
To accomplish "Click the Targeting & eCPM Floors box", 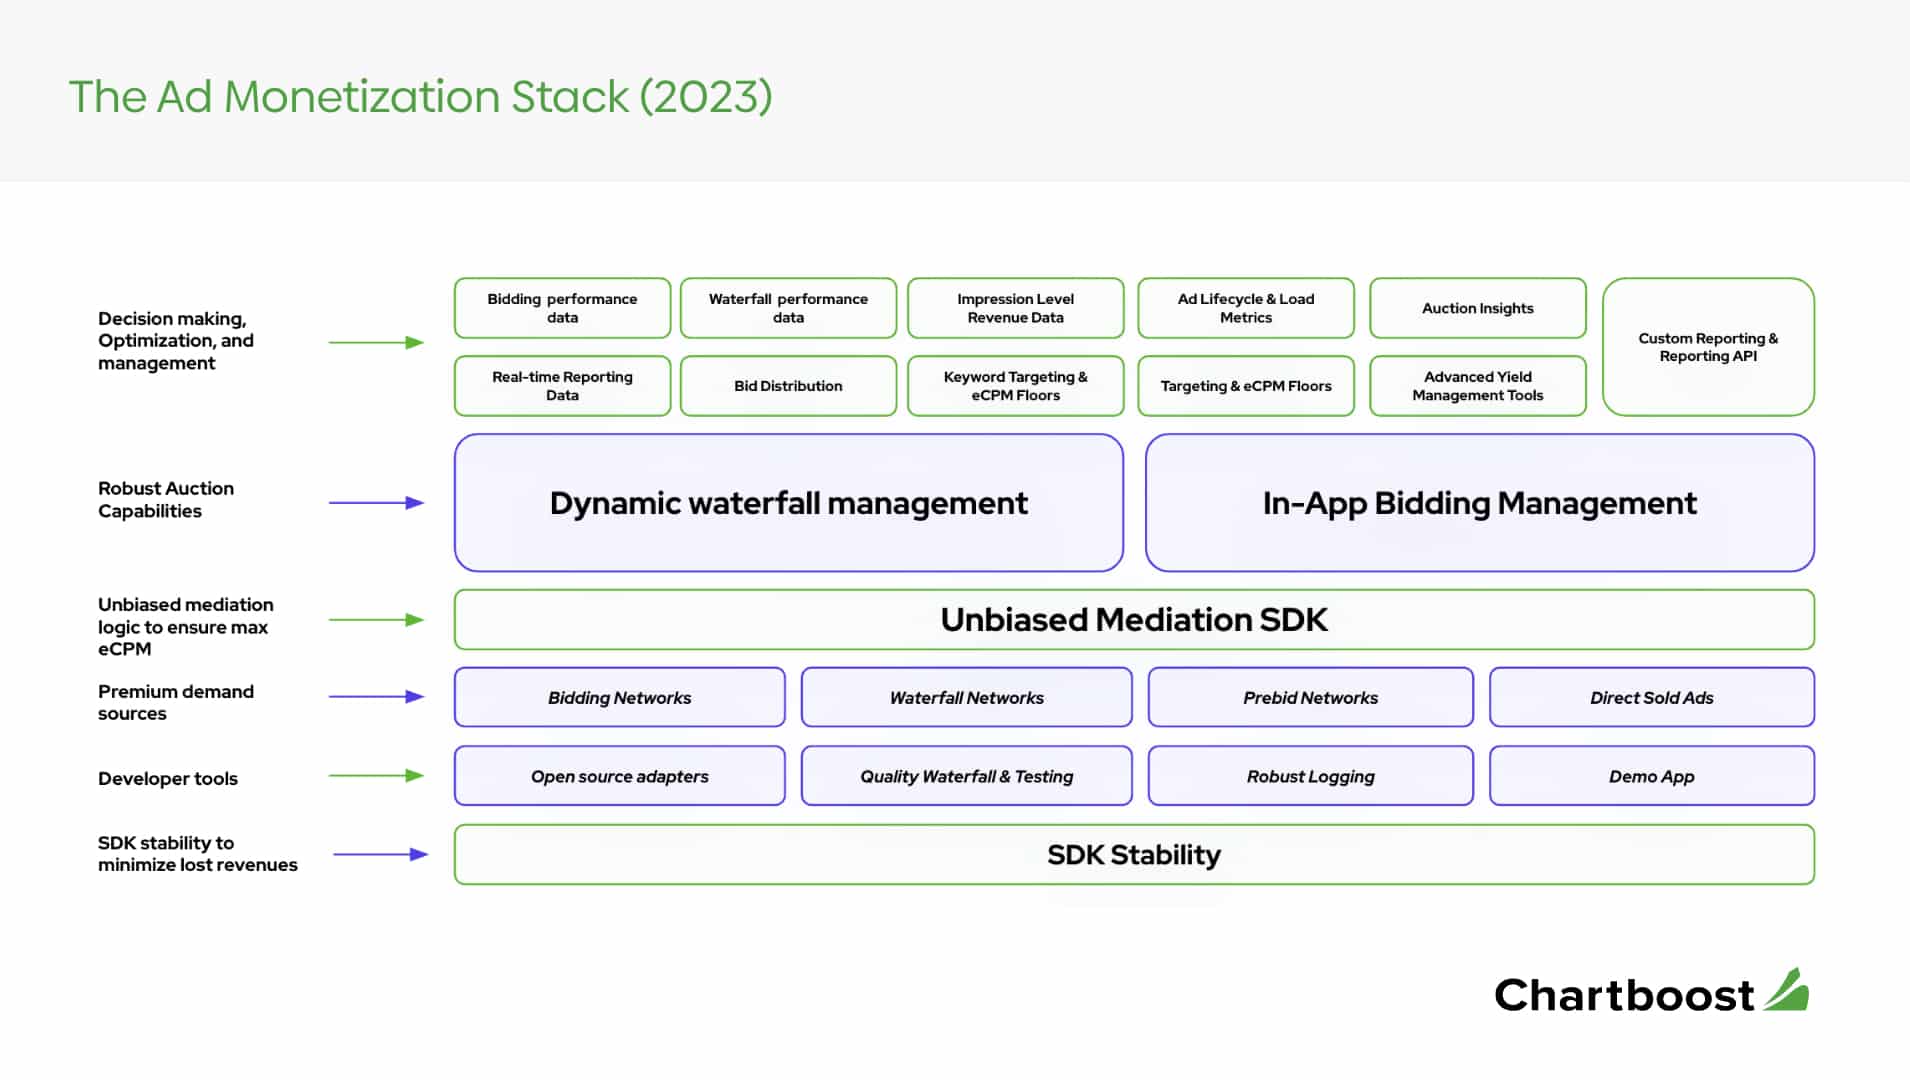I will pyautogui.click(x=1246, y=386).
